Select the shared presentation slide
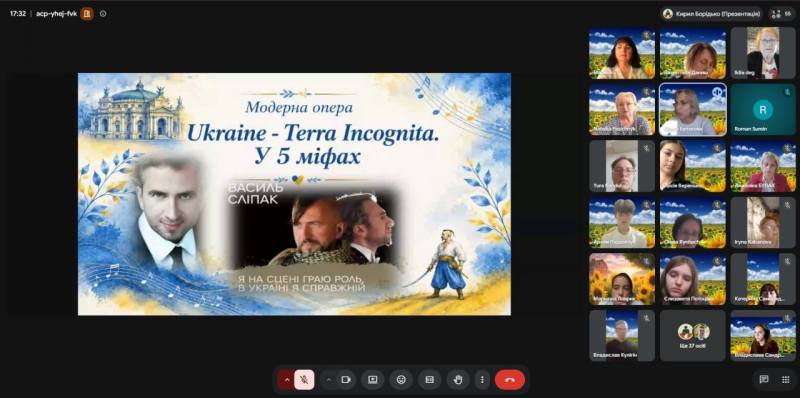800x398 pixels. point(294,194)
